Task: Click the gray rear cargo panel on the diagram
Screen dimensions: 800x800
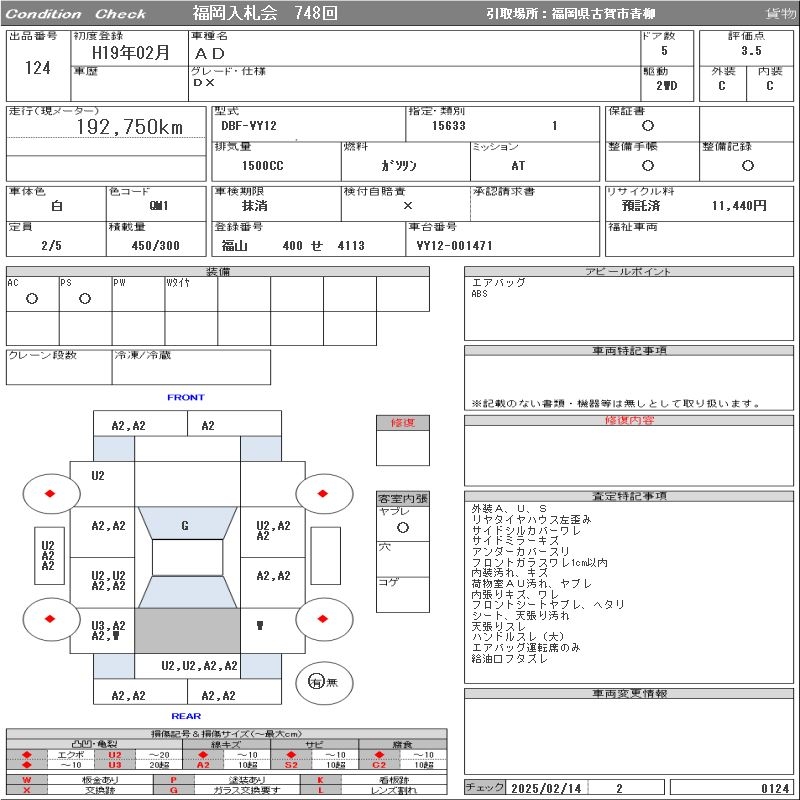Action: (x=187, y=631)
